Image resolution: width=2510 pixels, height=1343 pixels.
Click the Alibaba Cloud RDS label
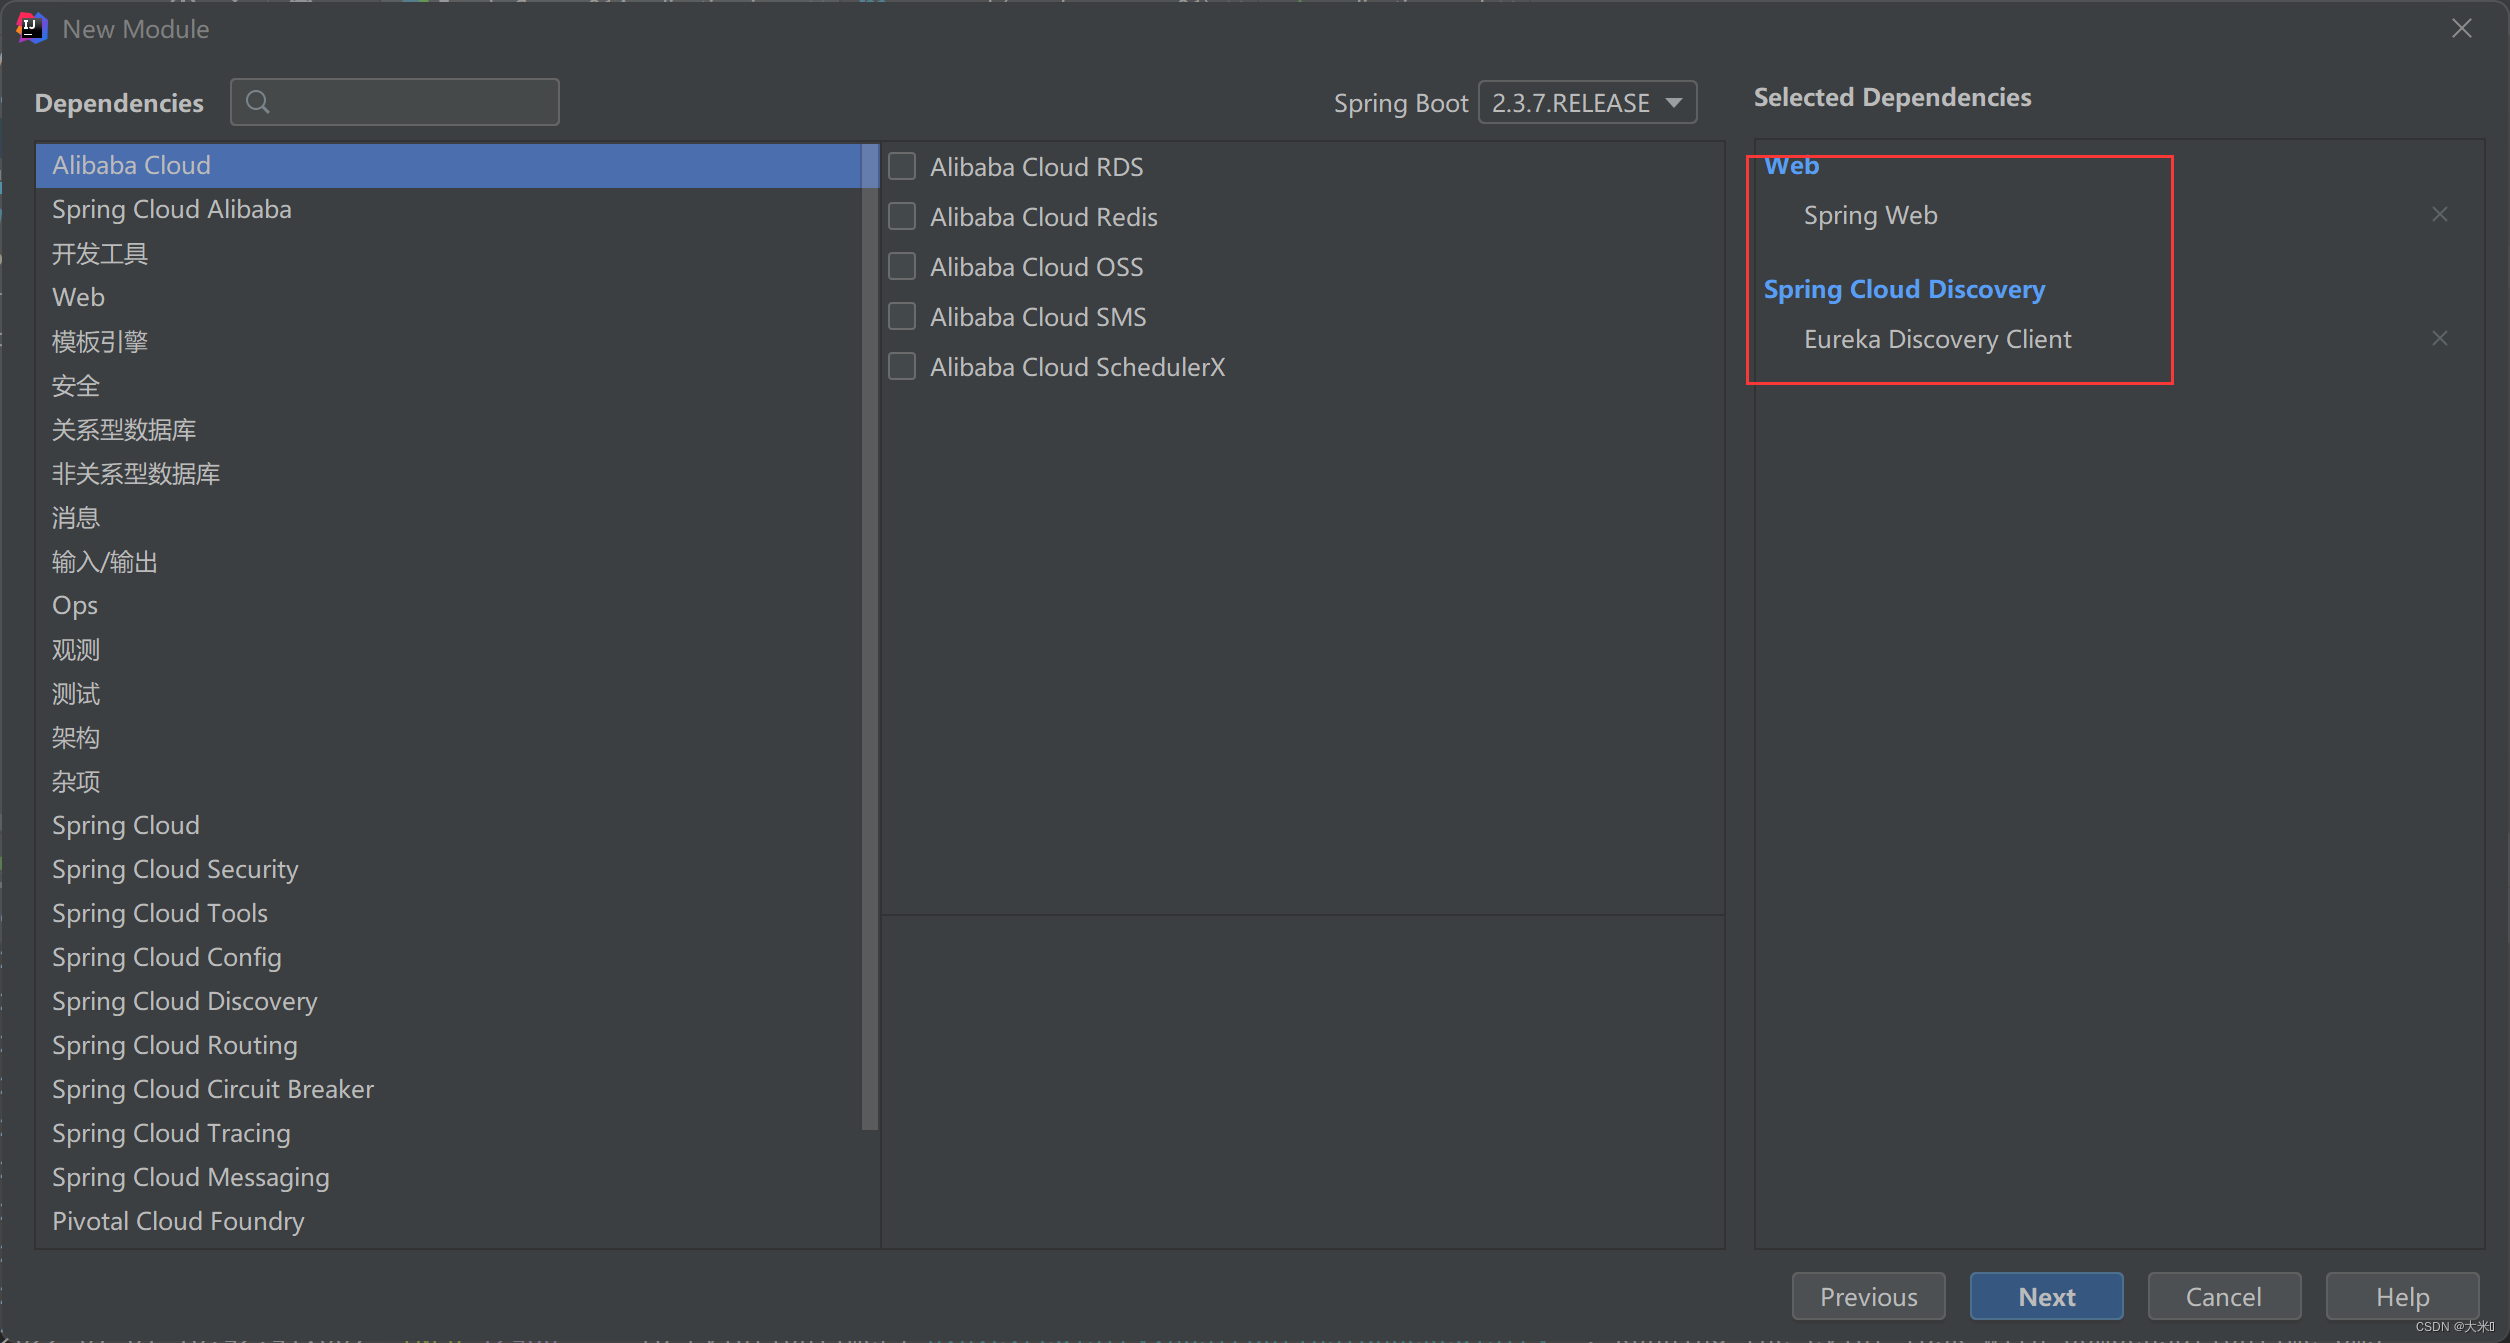[x=1036, y=166]
